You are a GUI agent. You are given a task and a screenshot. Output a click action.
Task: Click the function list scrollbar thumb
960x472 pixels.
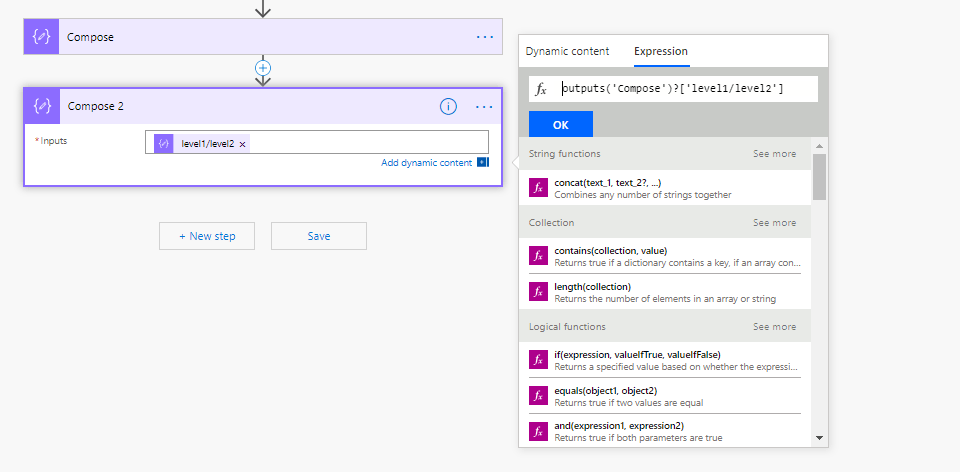[x=819, y=176]
